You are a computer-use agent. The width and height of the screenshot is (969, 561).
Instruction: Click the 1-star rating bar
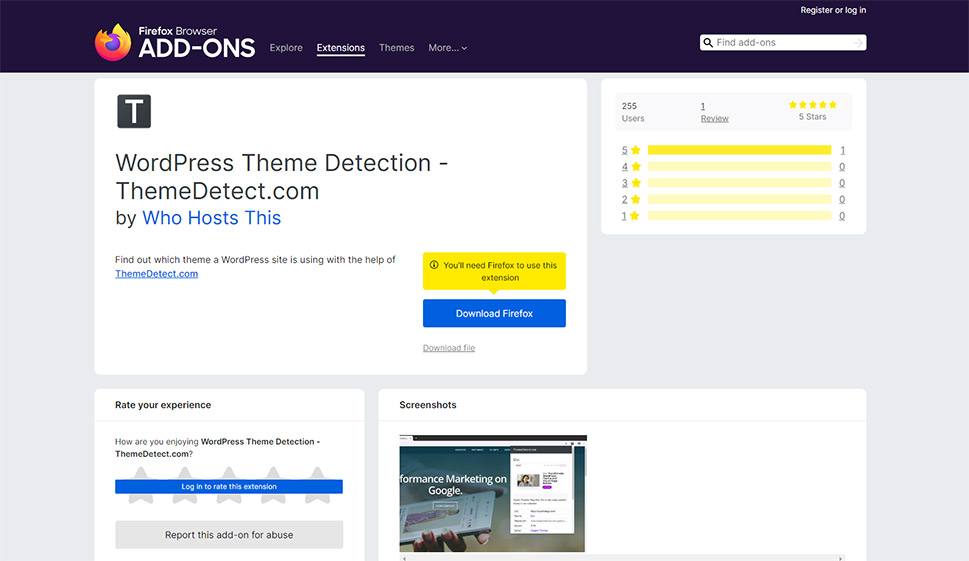pos(739,216)
